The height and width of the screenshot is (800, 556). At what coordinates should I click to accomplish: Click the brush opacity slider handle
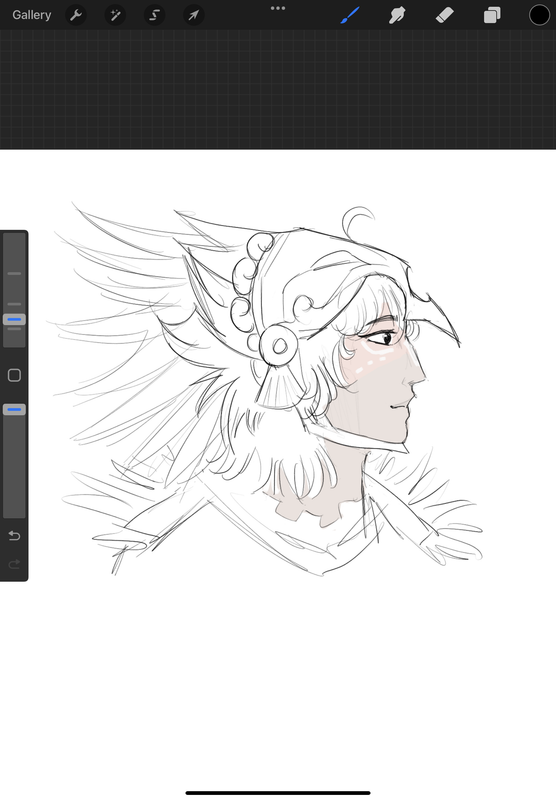coord(14,410)
